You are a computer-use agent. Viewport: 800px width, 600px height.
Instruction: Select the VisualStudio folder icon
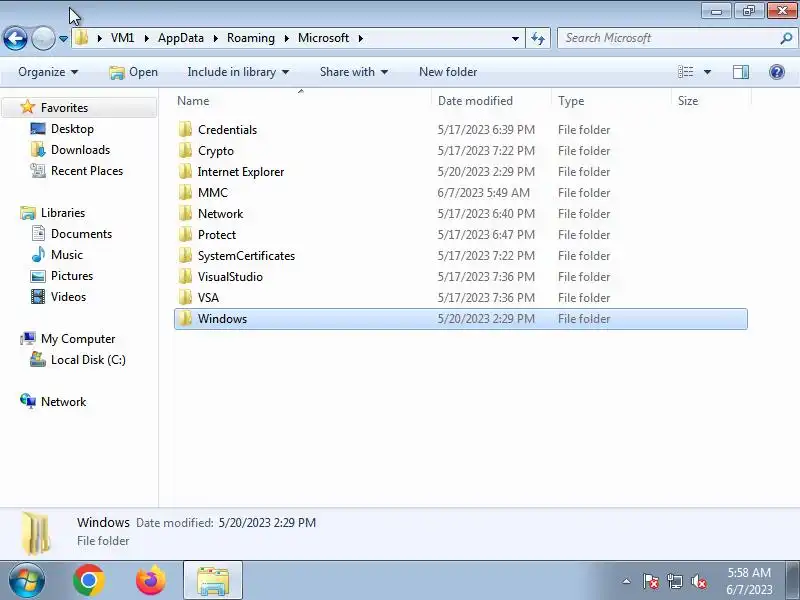click(186, 276)
